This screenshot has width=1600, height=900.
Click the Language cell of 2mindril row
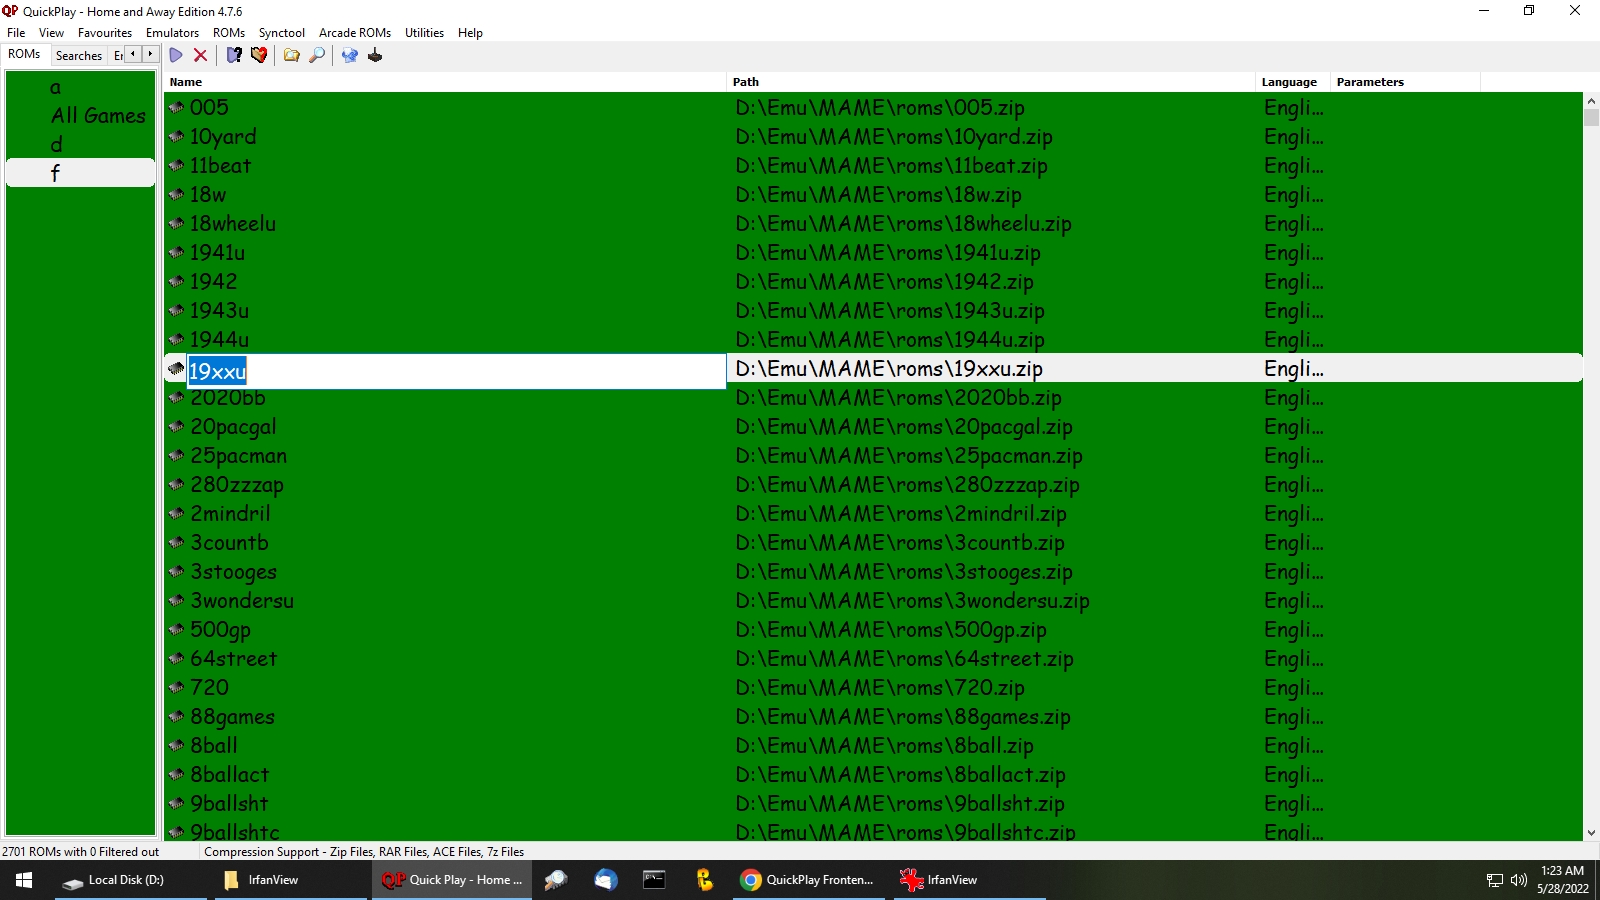pyautogui.click(x=1293, y=514)
